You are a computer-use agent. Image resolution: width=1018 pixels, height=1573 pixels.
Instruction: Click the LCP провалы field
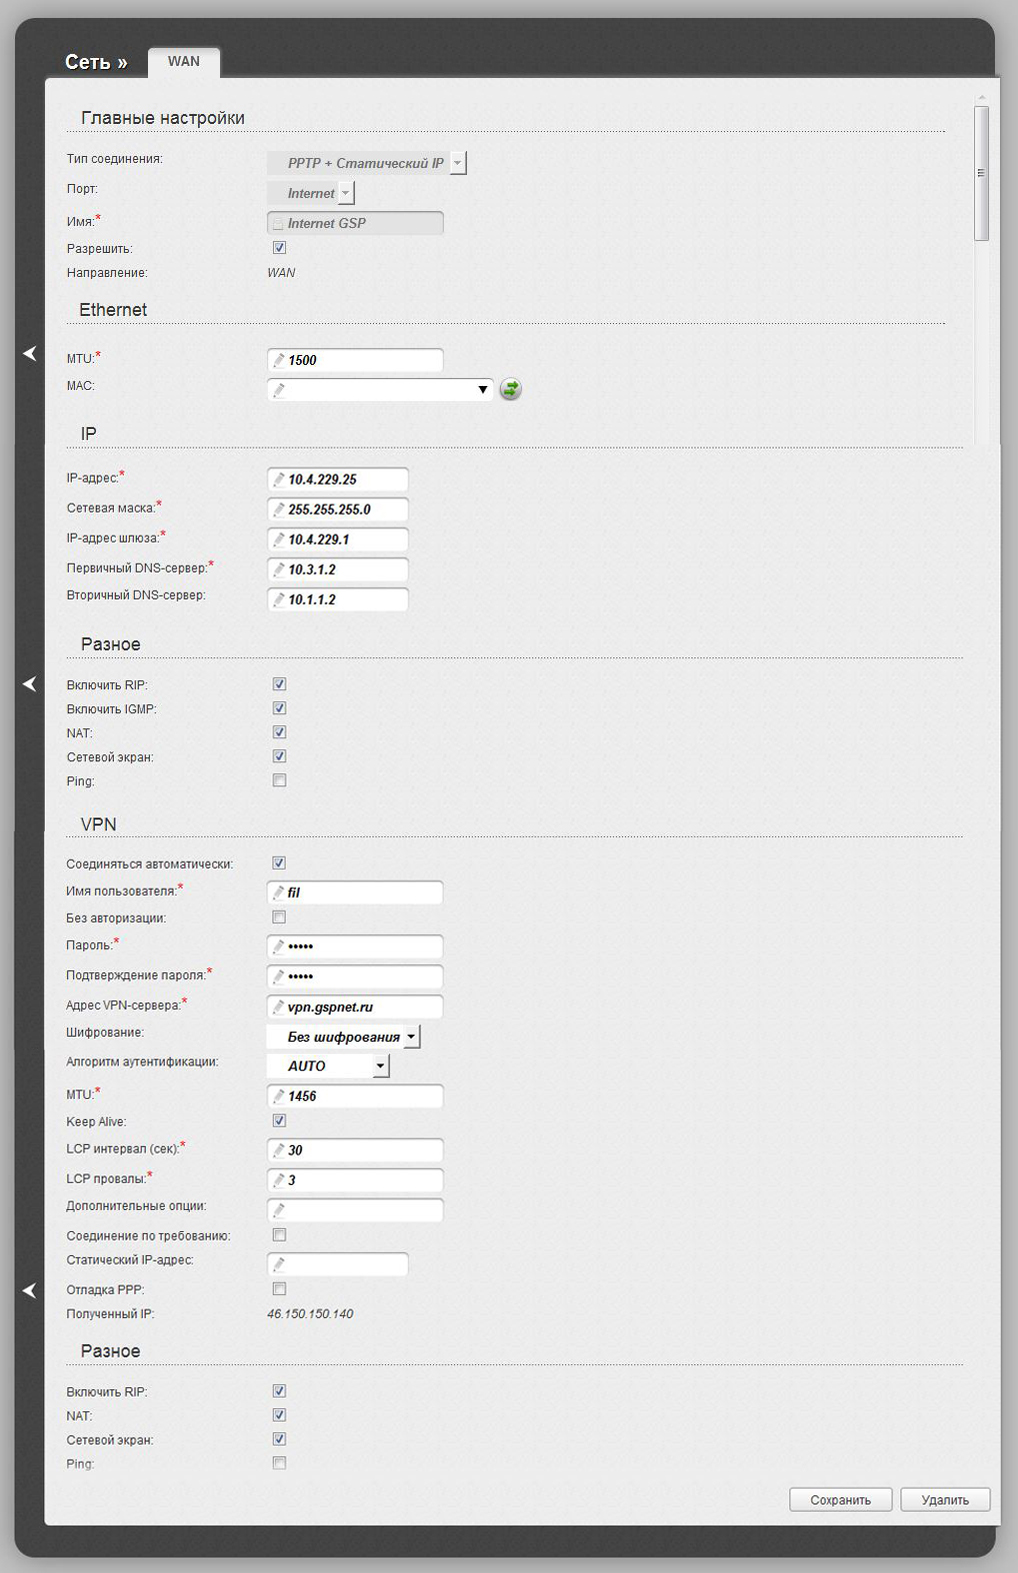pyautogui.click(x=355, y=1181)
